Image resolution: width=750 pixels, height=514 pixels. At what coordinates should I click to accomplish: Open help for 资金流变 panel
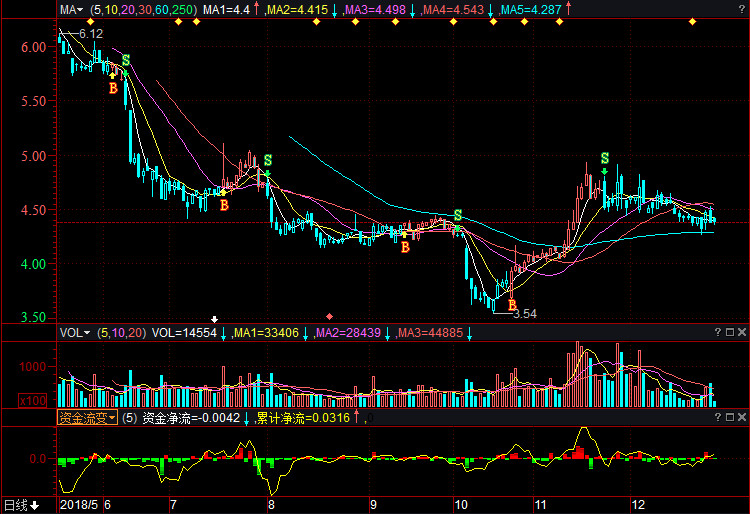717,417
